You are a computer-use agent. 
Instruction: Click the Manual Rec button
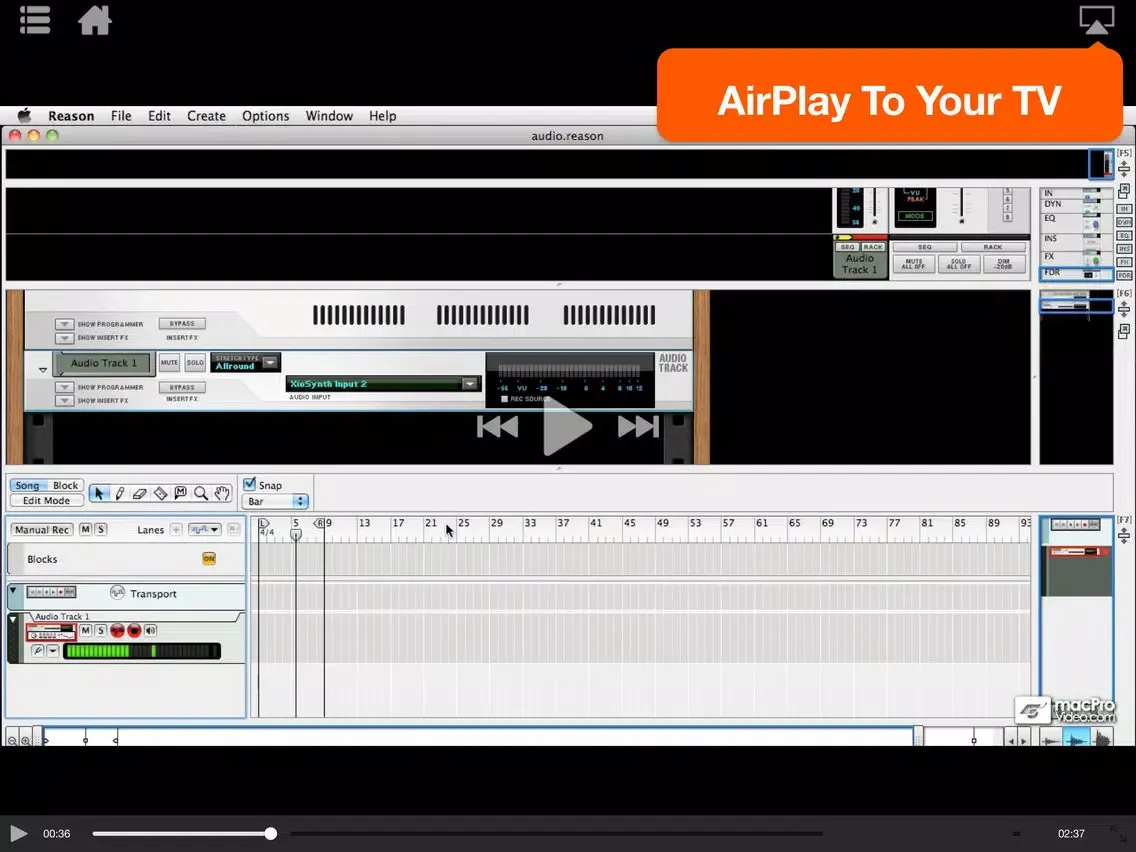[x=42, y=530]
